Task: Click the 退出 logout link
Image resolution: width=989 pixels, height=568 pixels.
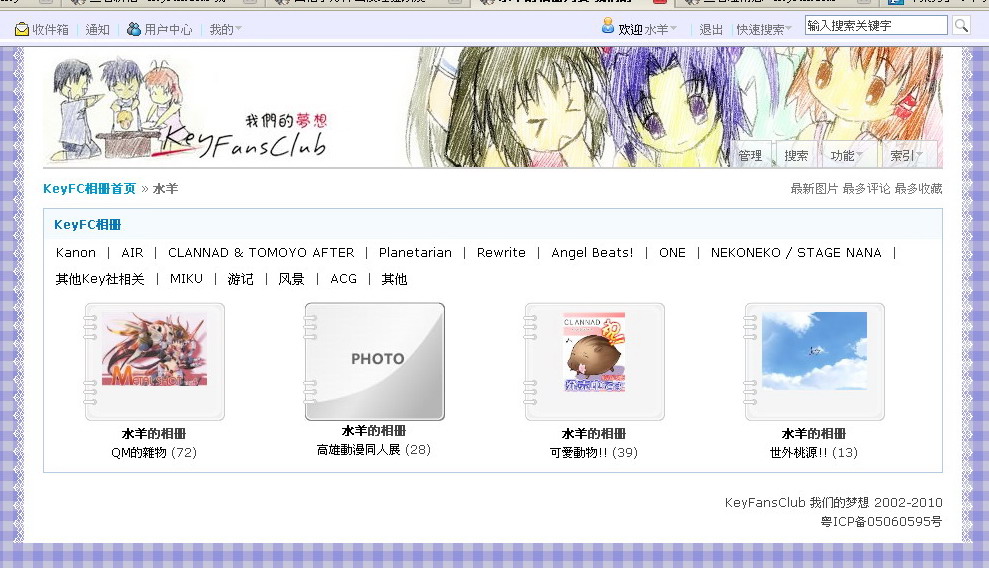Action: coord(711,30)
